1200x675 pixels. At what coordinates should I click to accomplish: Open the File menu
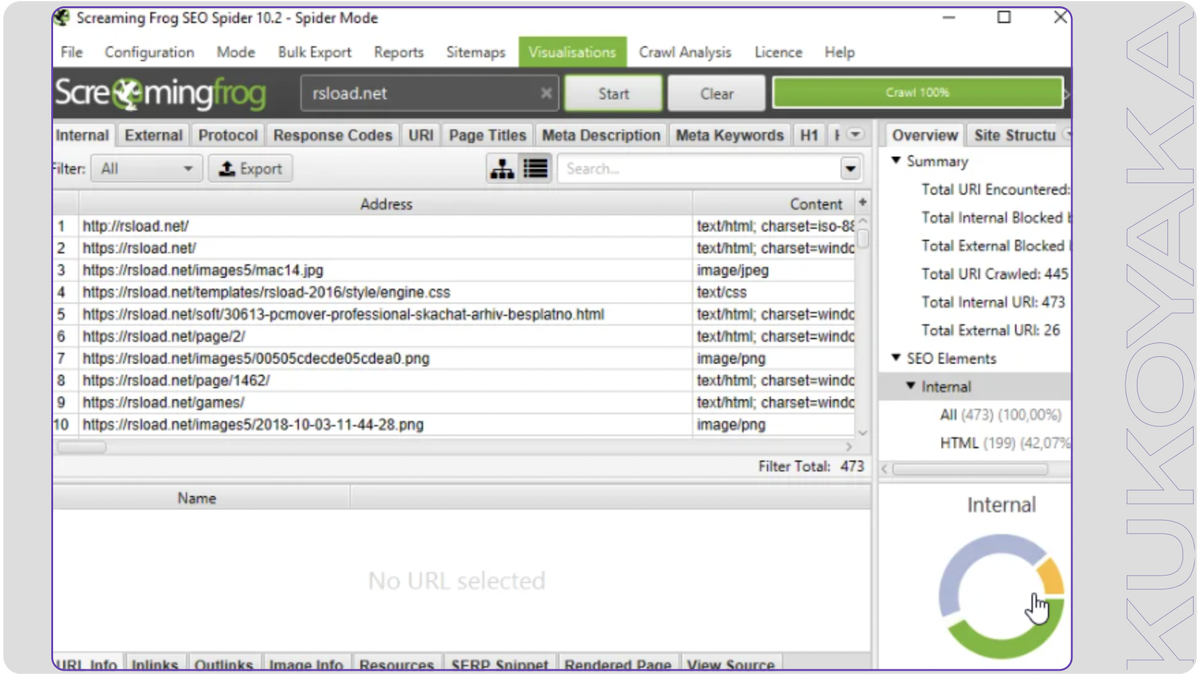pyautogui.click(x=72, y=52)
